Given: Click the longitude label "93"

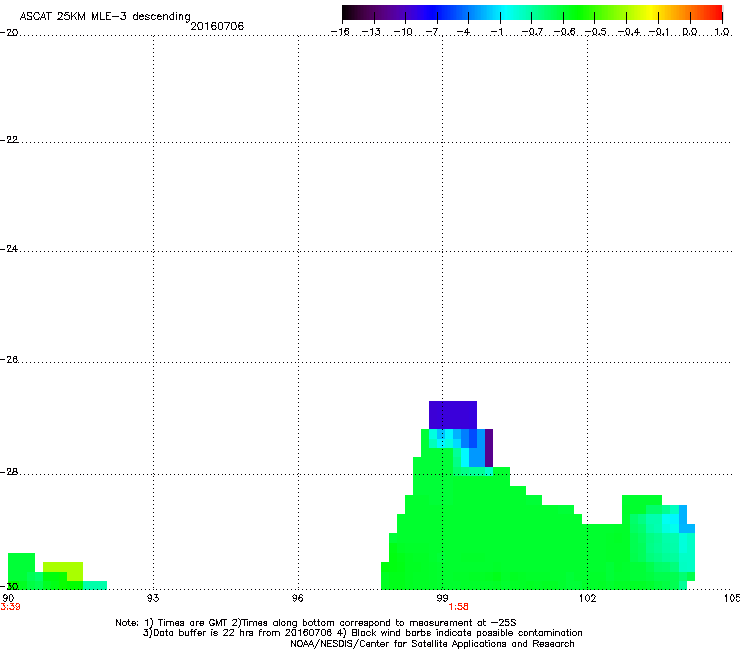Looking at the screenshot, I should (153, 598).
